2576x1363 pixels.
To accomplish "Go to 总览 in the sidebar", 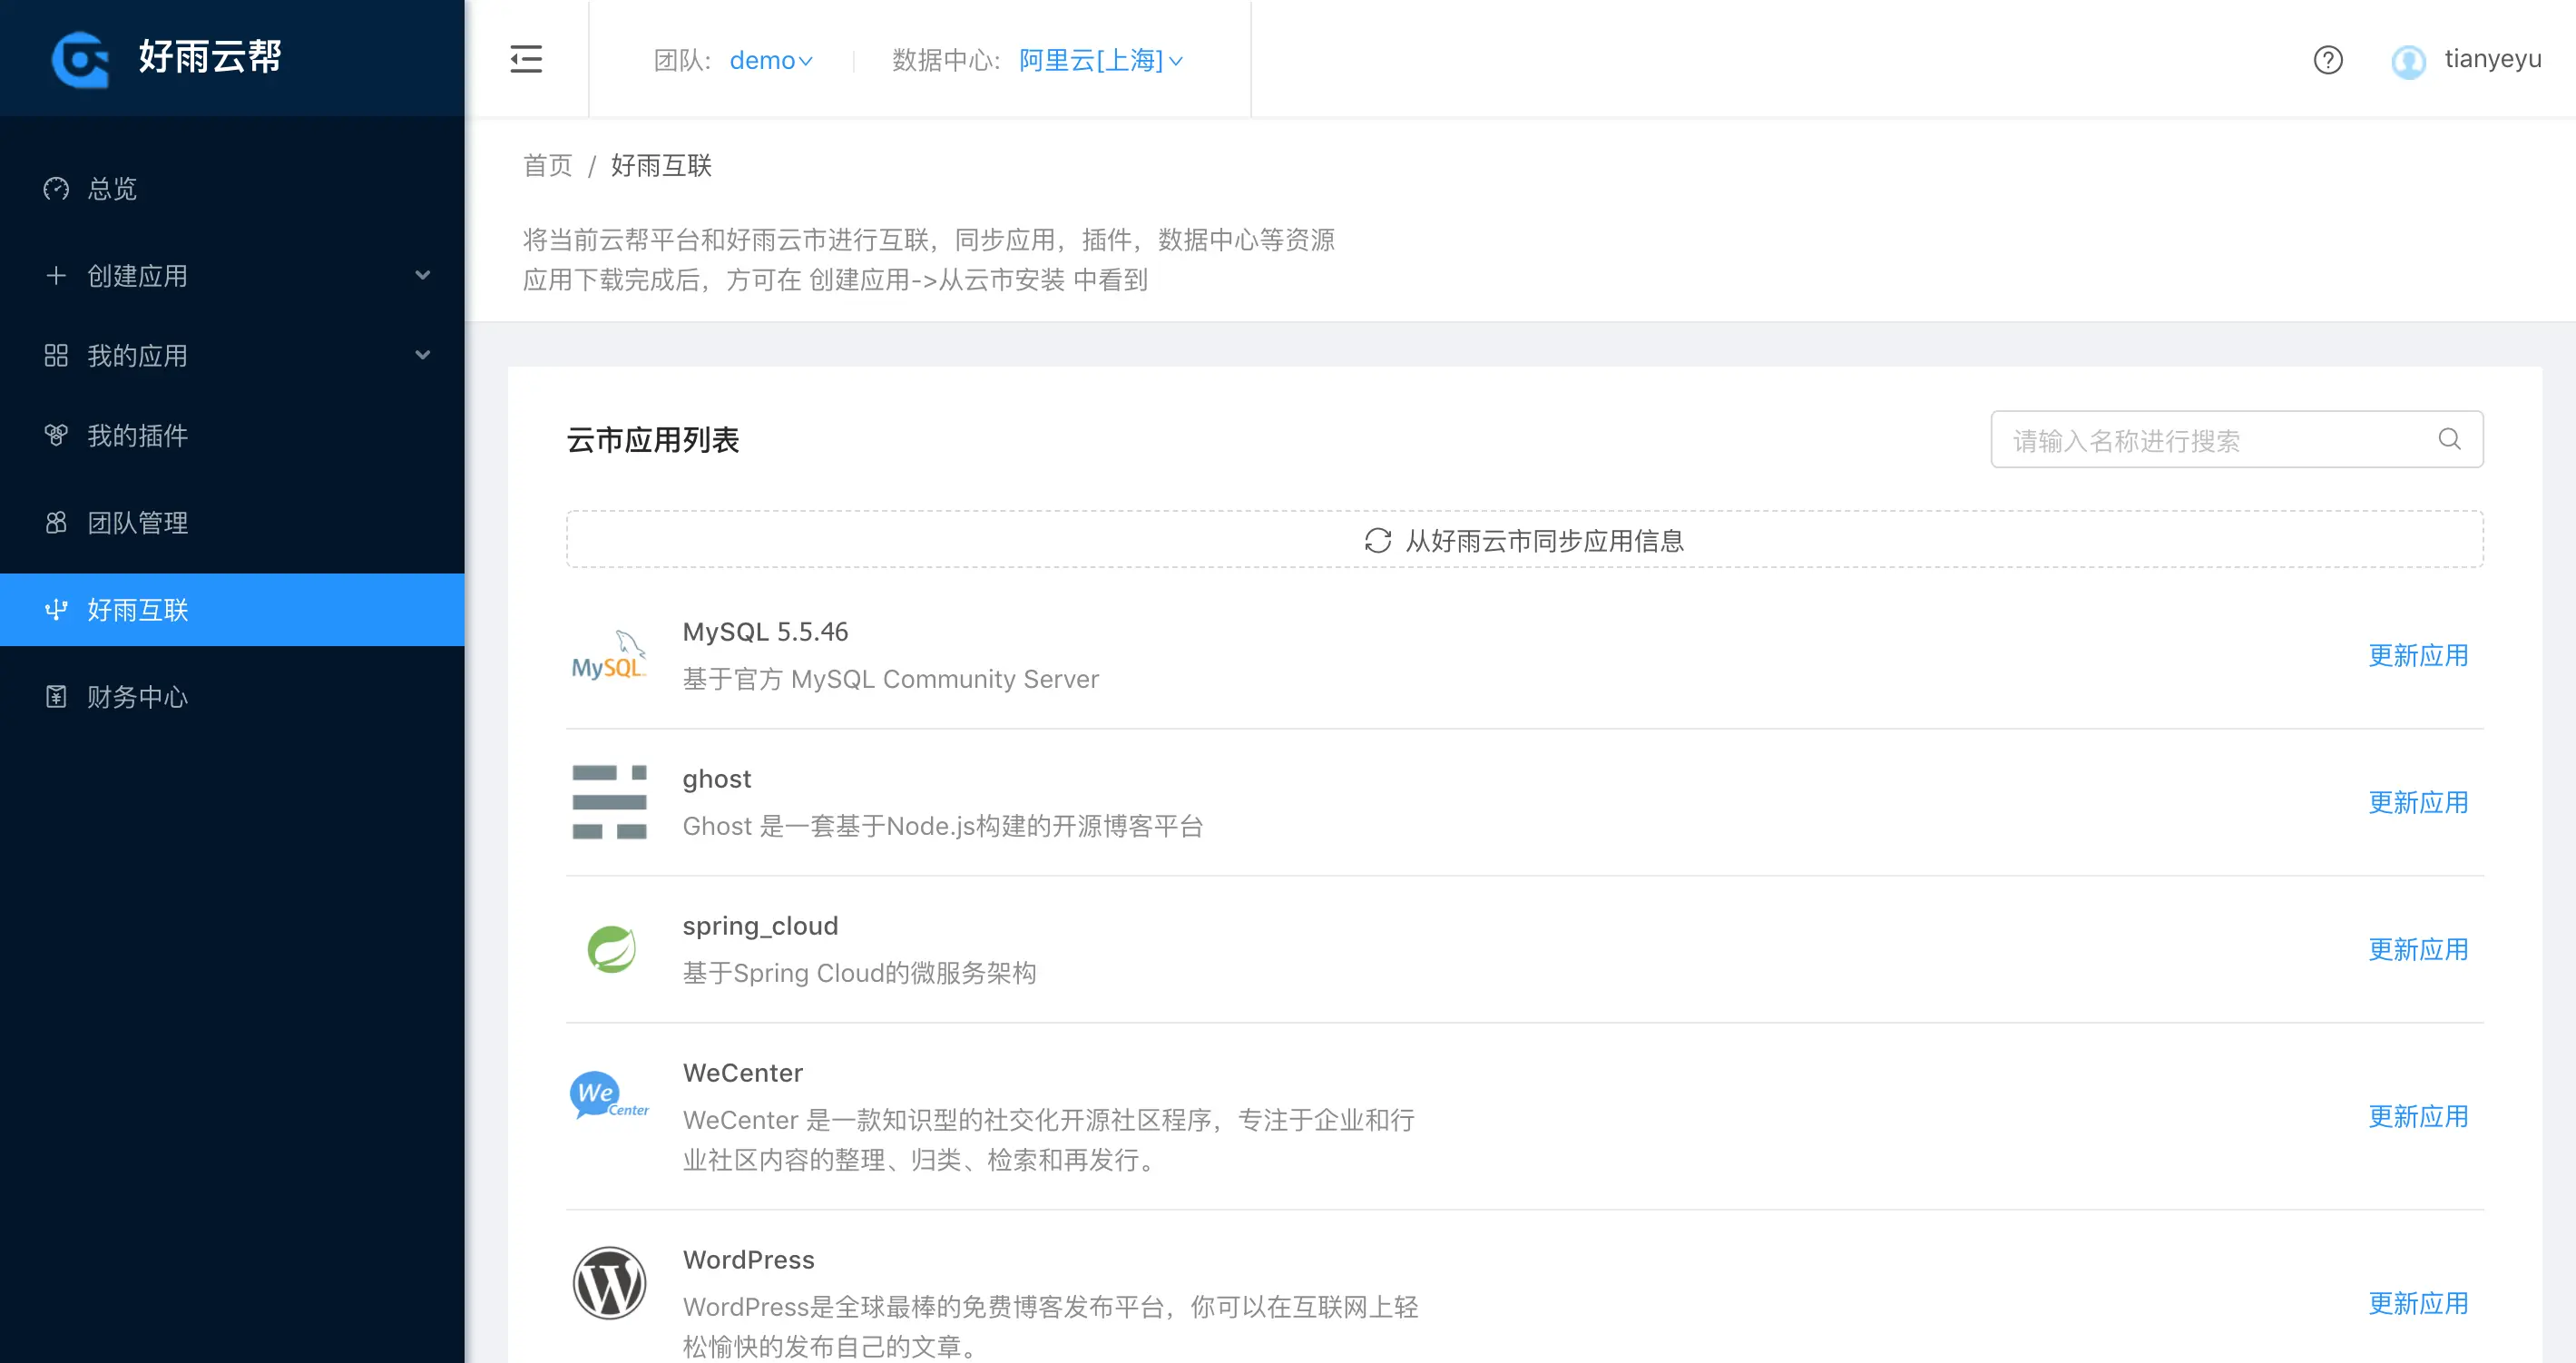I will coord(112,188).
